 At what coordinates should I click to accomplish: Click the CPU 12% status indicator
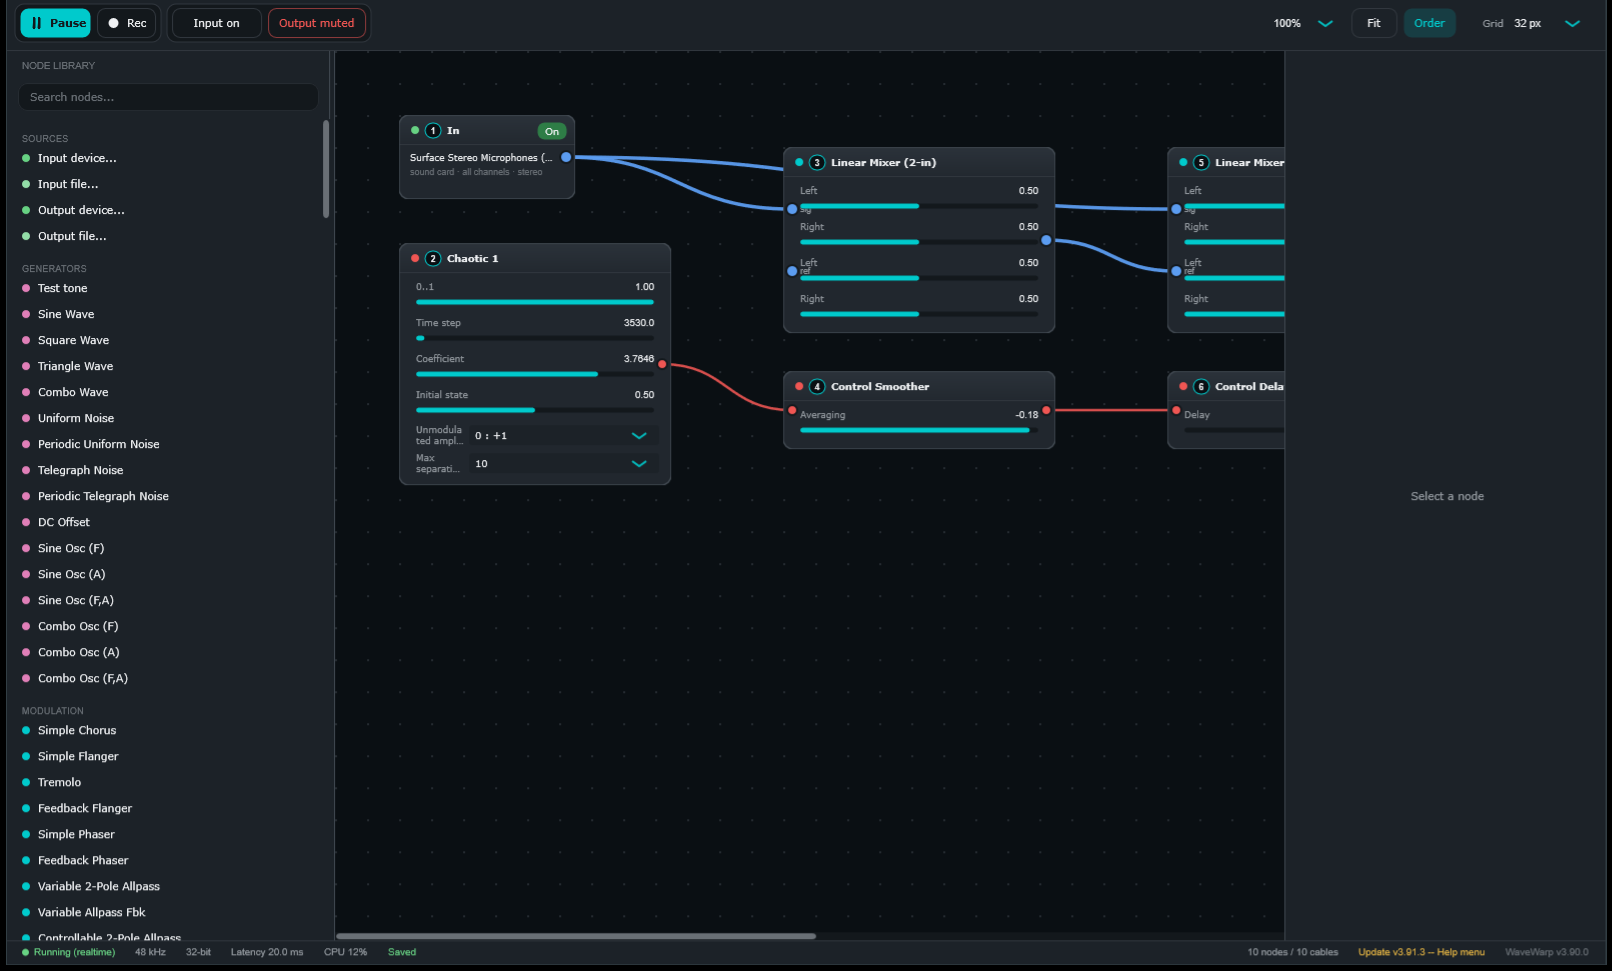pos(345,952)
